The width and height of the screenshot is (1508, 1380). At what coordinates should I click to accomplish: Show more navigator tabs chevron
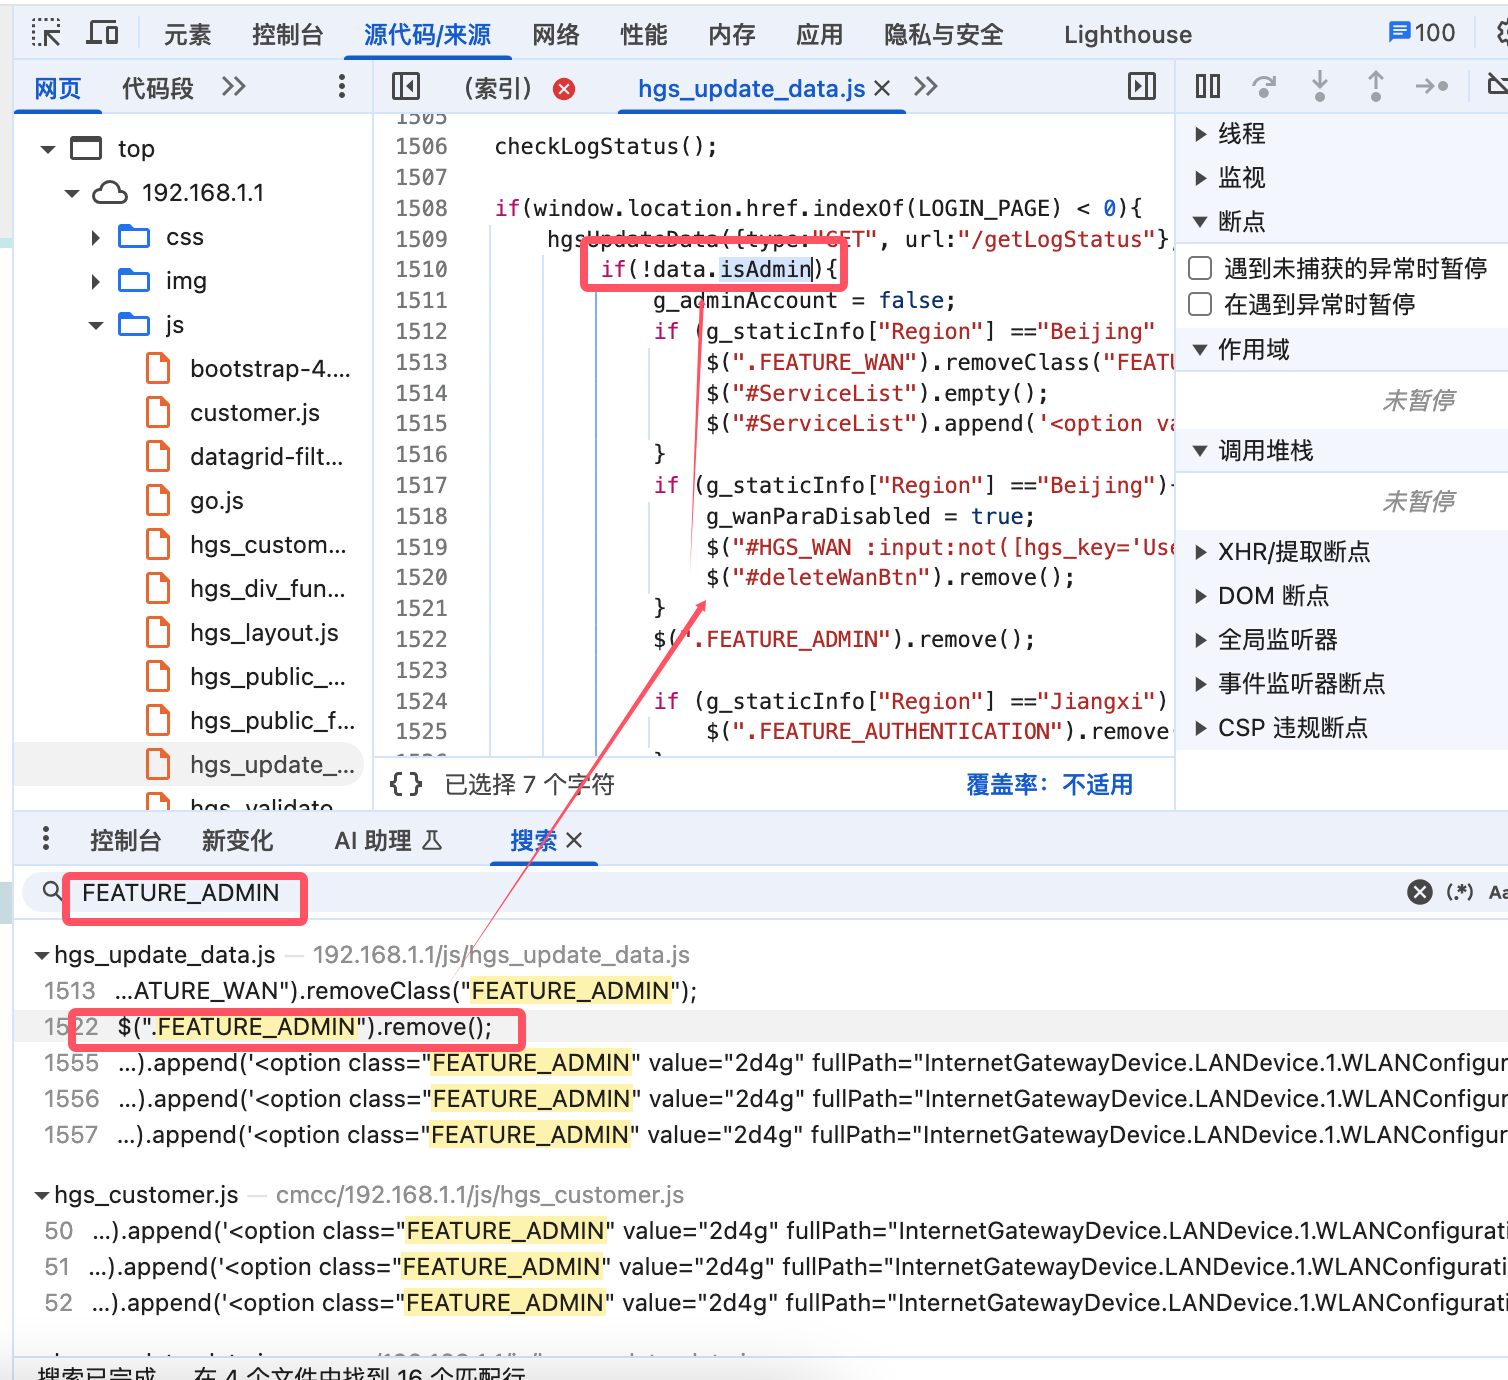(x=234, y=87)
